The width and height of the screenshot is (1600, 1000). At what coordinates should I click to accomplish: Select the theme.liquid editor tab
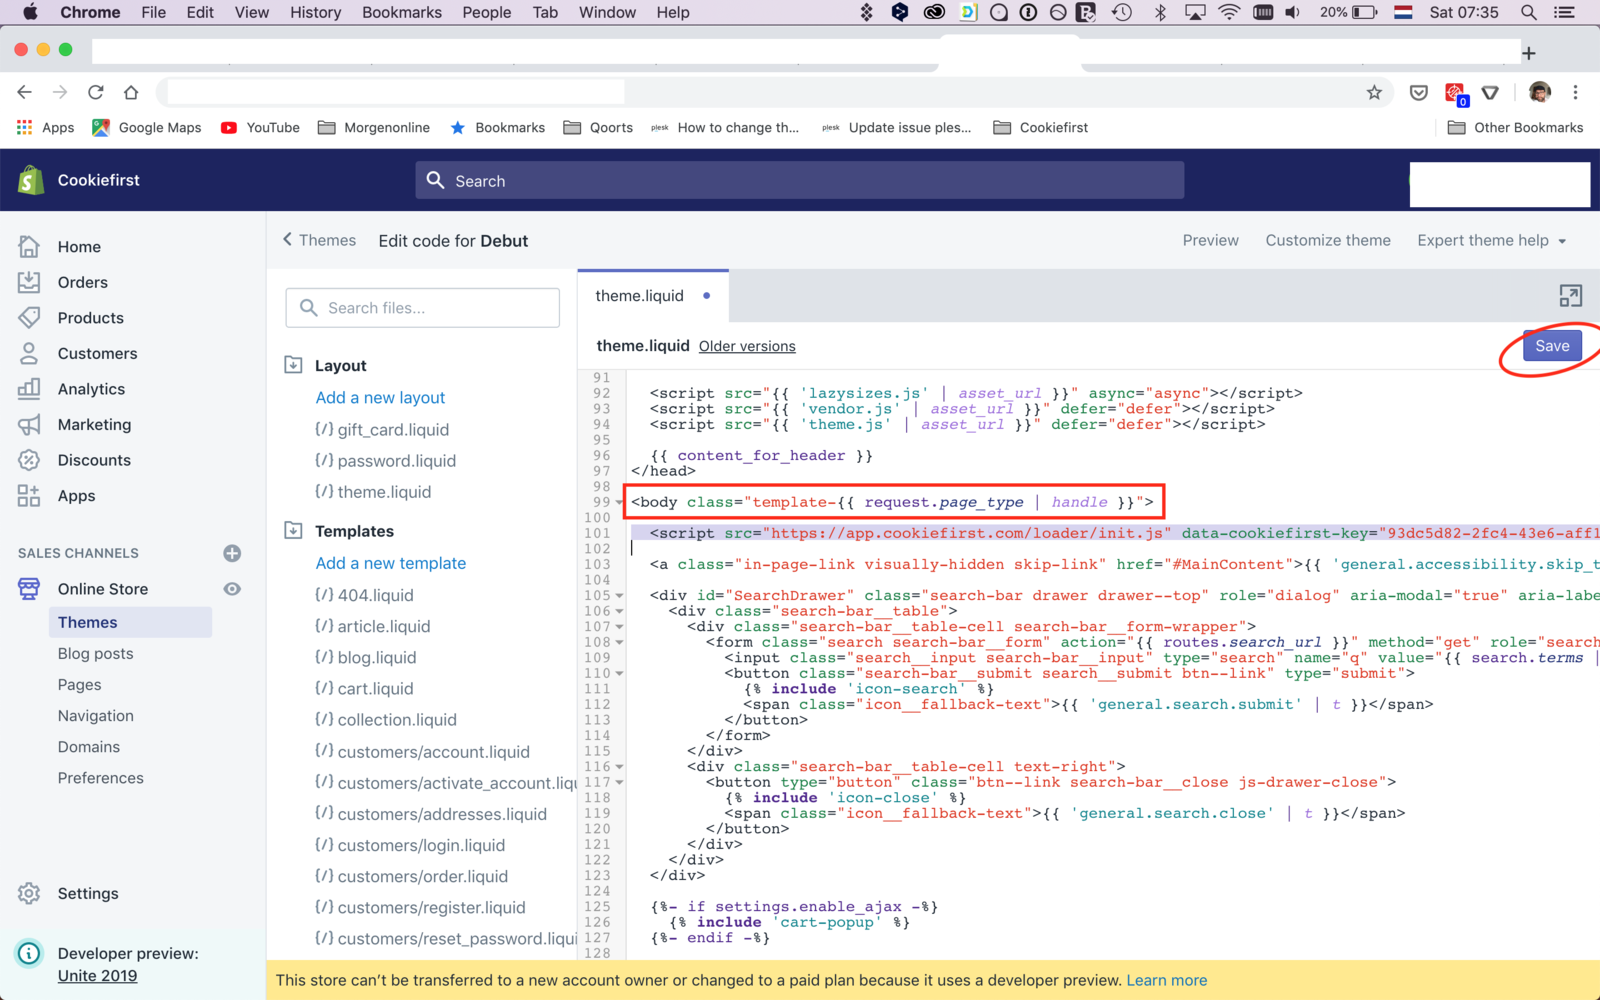tap(652, 296)
